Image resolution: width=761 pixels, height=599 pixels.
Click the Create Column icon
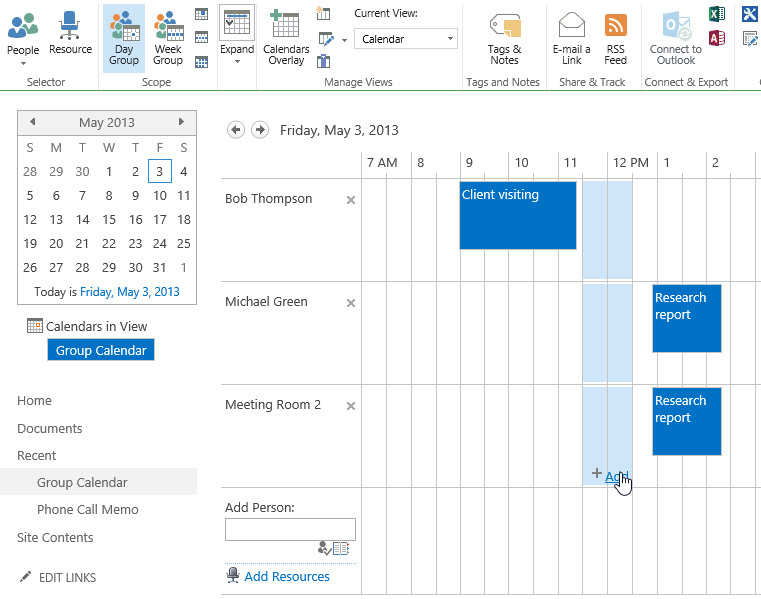click(x=323, y=61)
